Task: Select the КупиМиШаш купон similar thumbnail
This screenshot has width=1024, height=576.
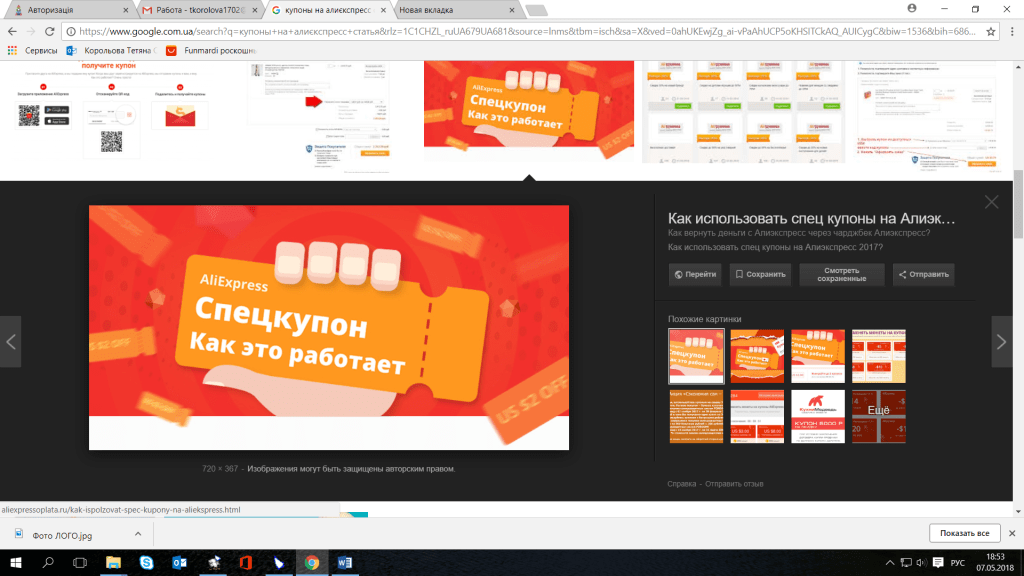Action: click(x=818, y=417)
